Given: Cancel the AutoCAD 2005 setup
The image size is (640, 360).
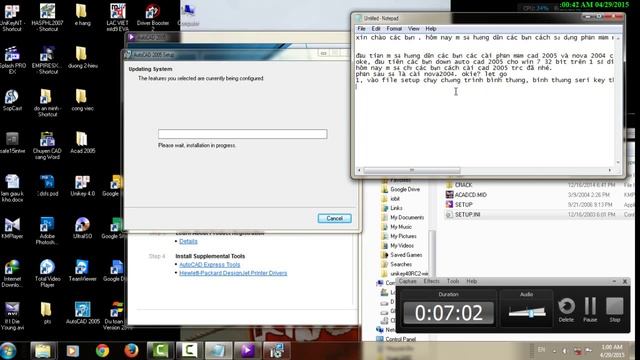Looking at the screenshot, I should (334, 218).
